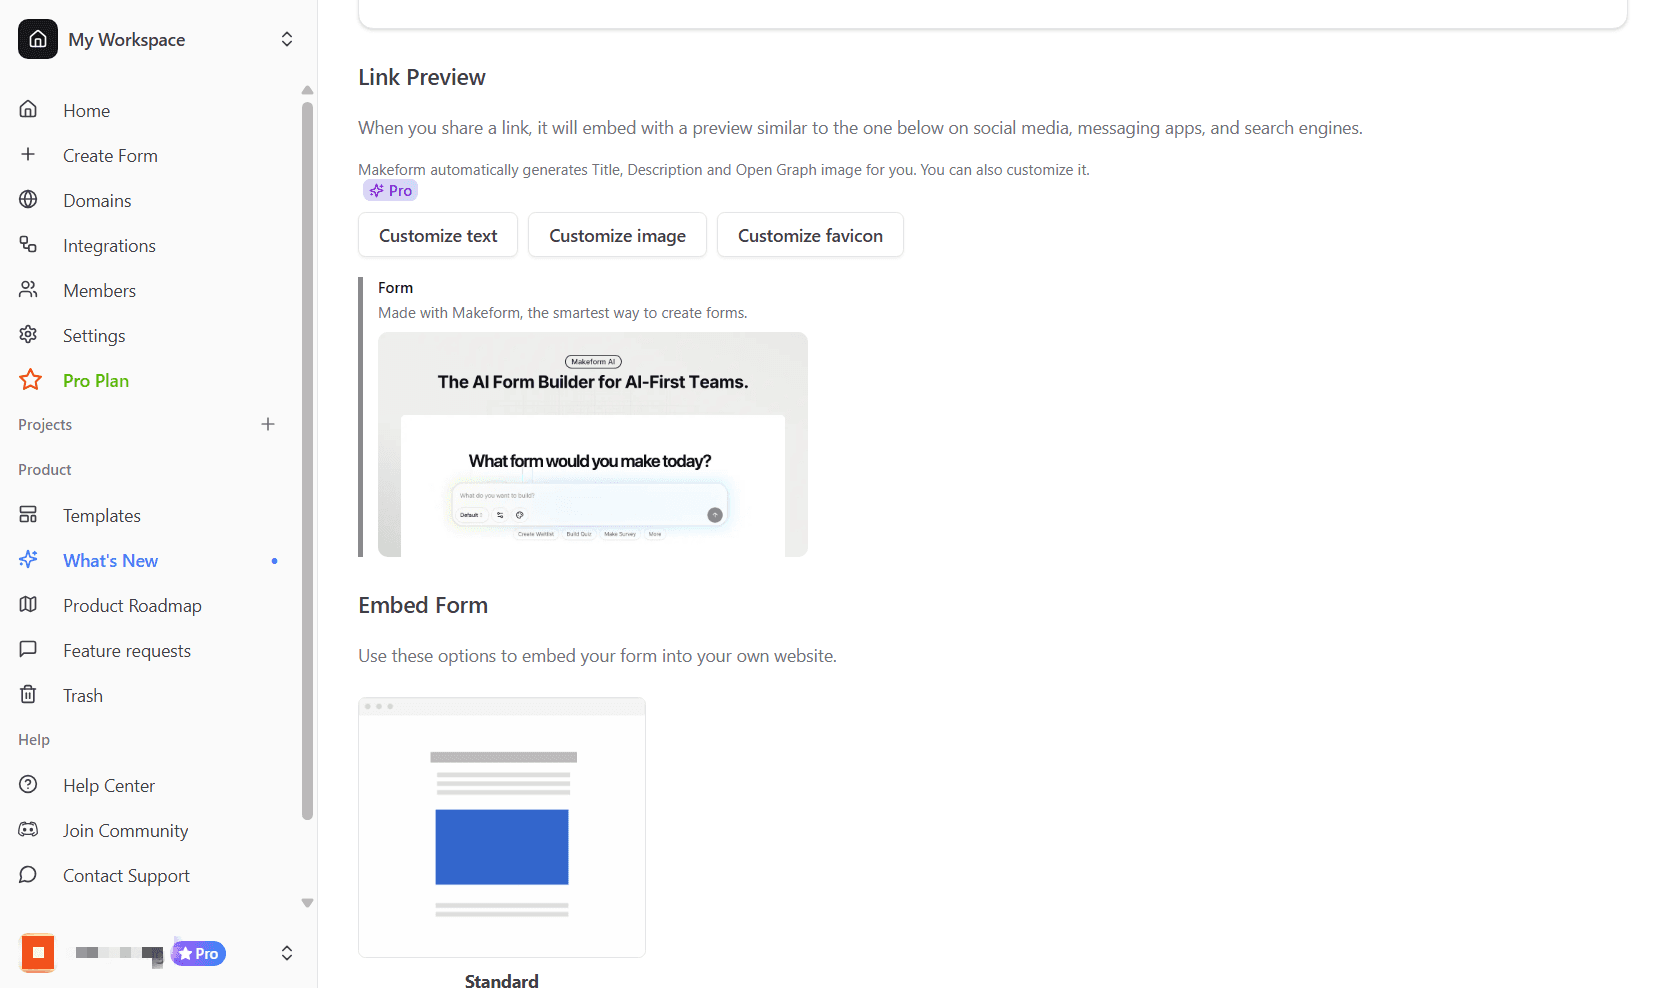Click the Customize favicon button

click(810, 234)
